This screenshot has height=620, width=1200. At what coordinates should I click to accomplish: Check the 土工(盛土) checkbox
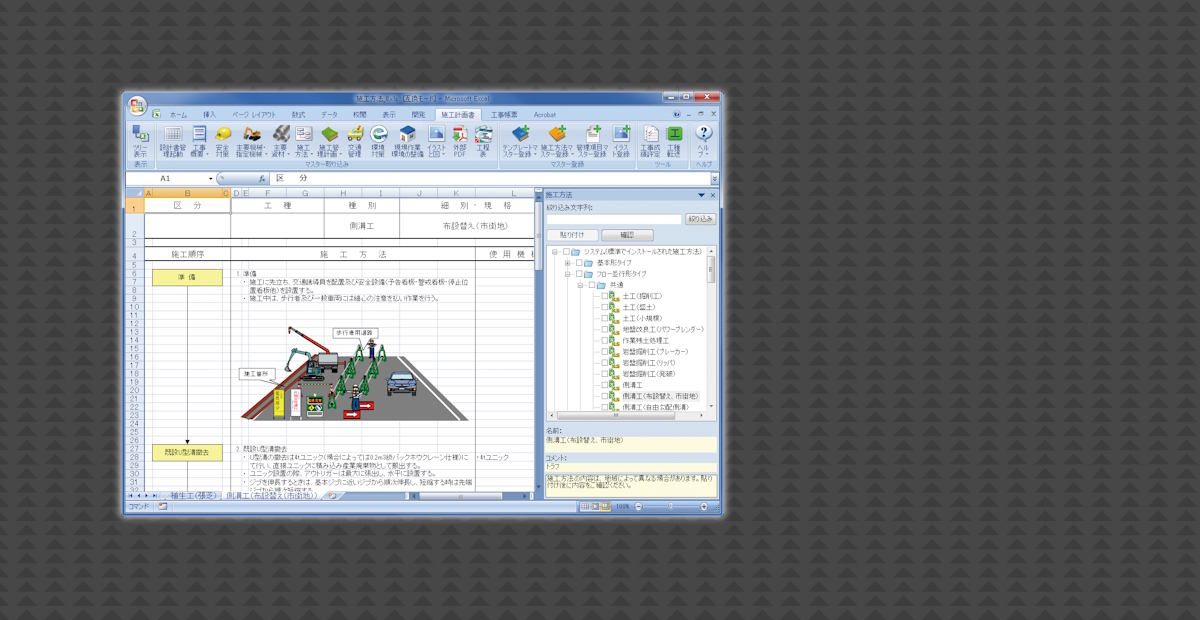coord(605,307)
